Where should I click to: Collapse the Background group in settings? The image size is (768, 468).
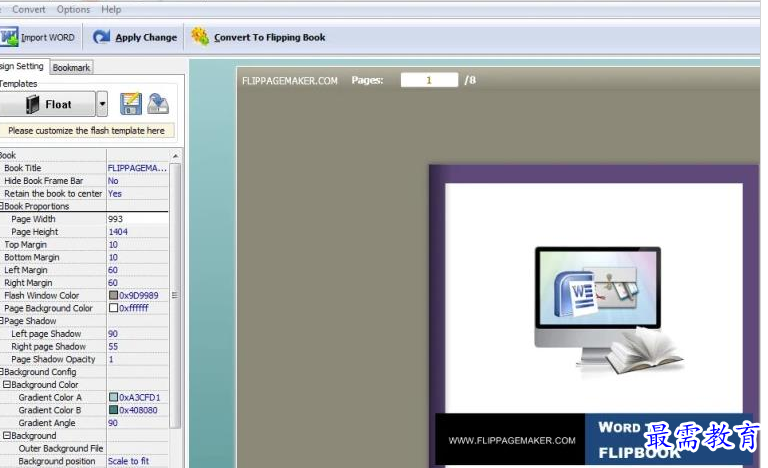(7, 436)
